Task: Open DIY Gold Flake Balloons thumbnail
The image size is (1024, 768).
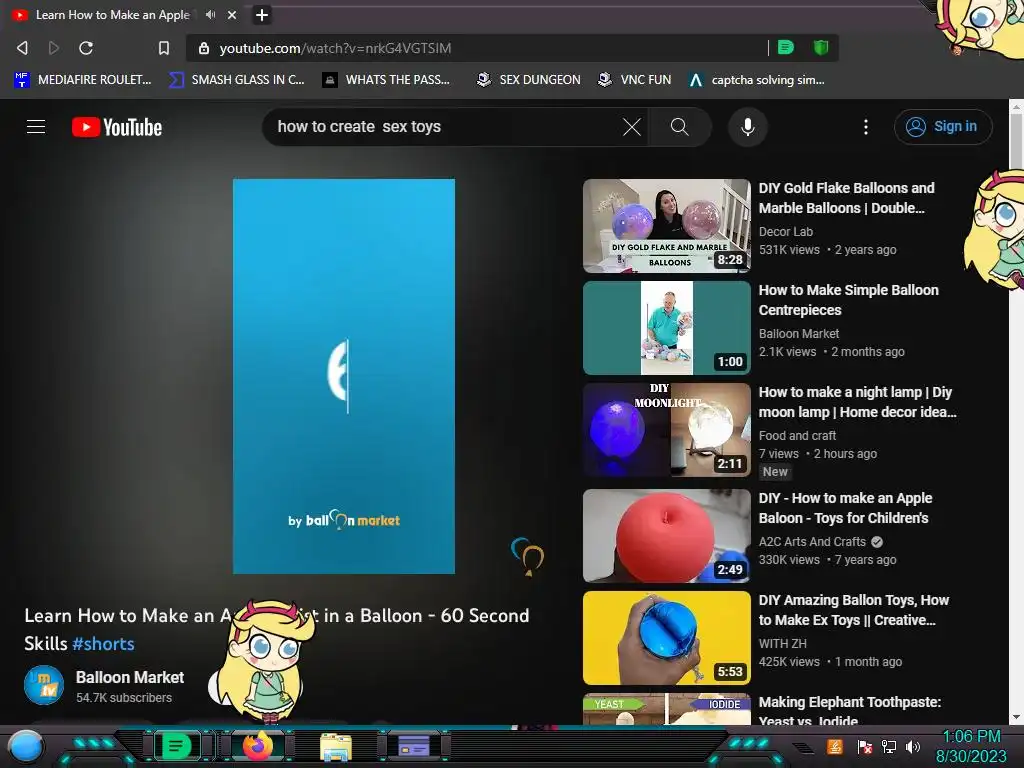Action: click(666, 226)
